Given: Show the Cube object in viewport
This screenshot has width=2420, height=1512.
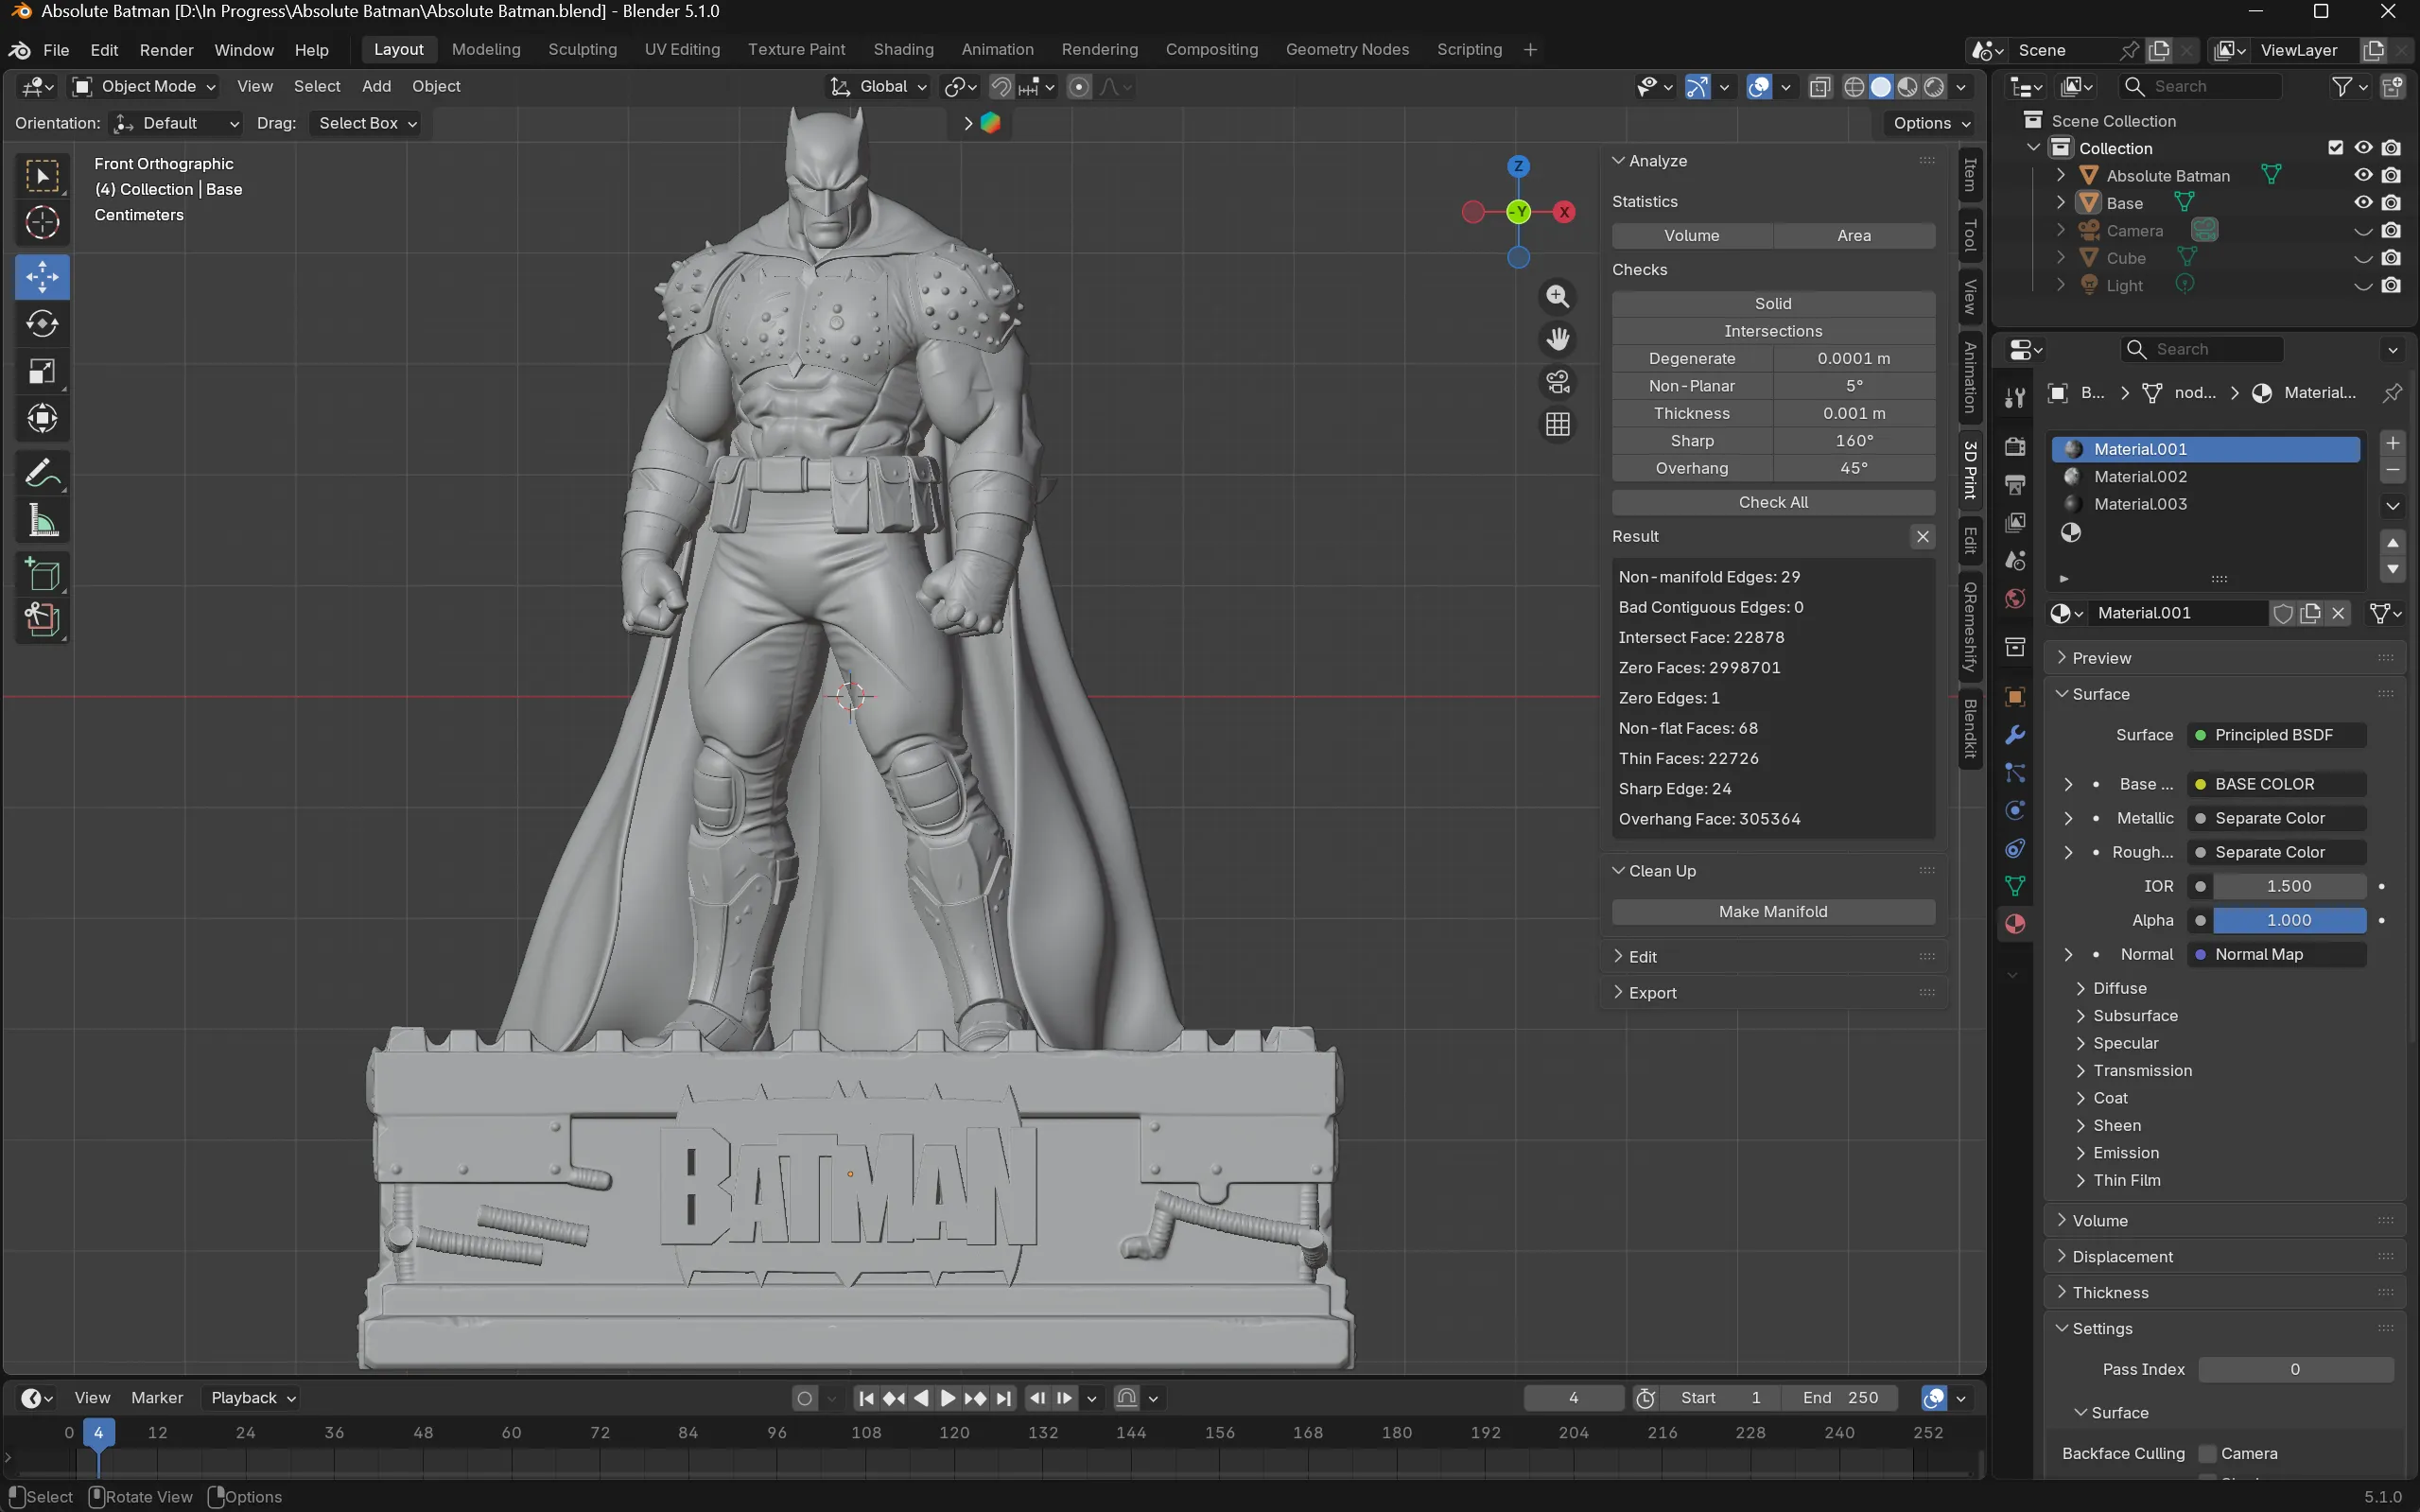Looking at the screenshot, I should pyautogui.click(x=2363, y=258).
